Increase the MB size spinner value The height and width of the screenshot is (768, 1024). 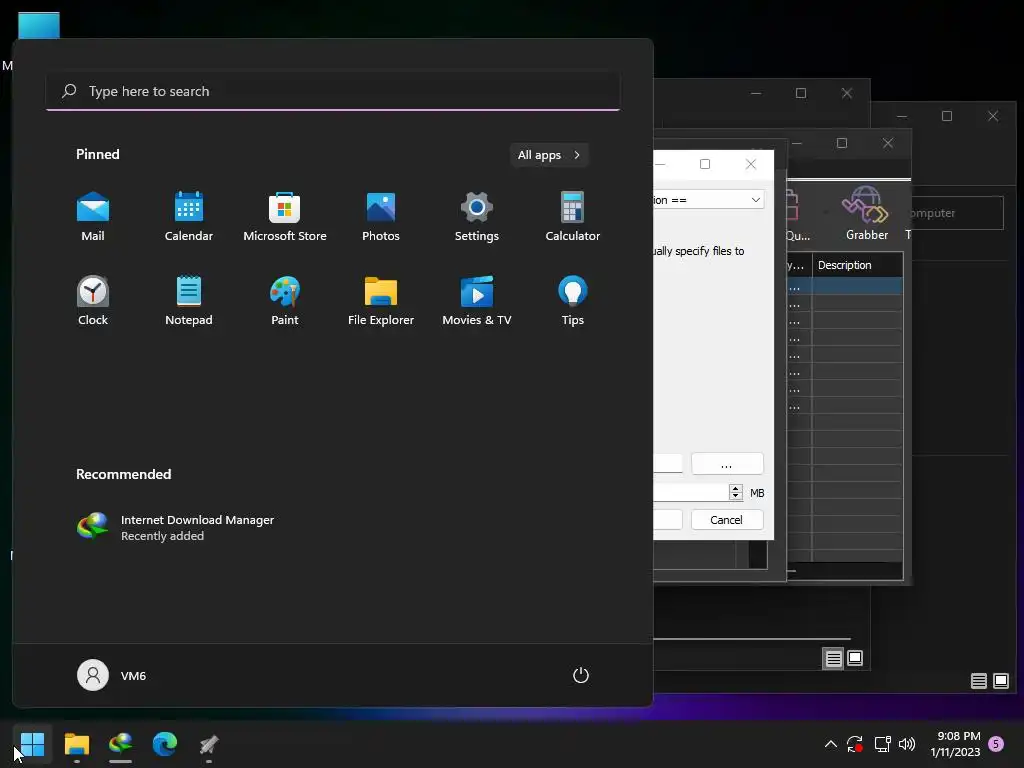pos(736,488)
